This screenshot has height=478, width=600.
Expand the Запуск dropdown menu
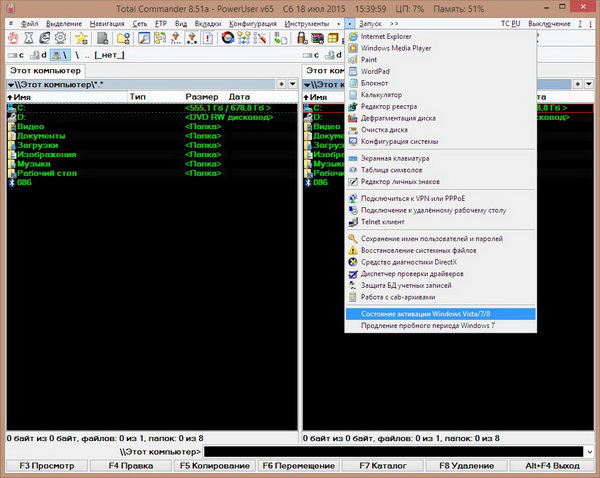[x=376, y=22]
